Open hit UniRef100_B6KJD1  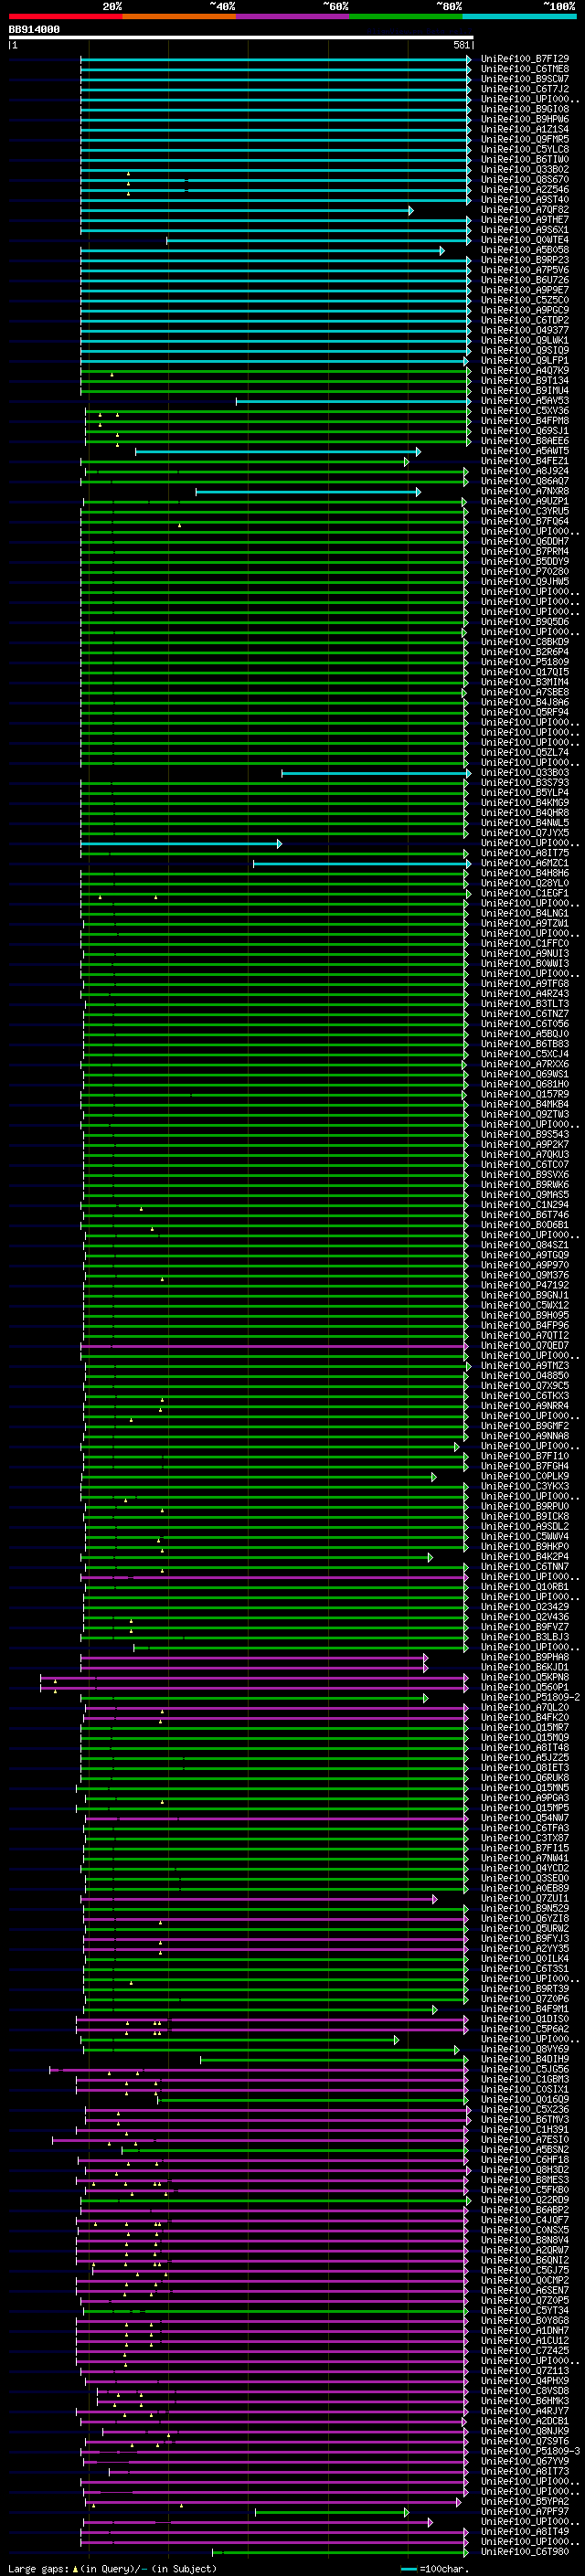pyautogui.click(x=525, y=1667)
